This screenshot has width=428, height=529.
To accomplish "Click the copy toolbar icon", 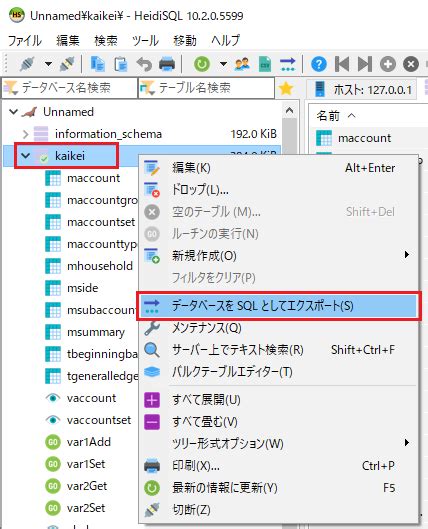I will (x=98, y=64).
